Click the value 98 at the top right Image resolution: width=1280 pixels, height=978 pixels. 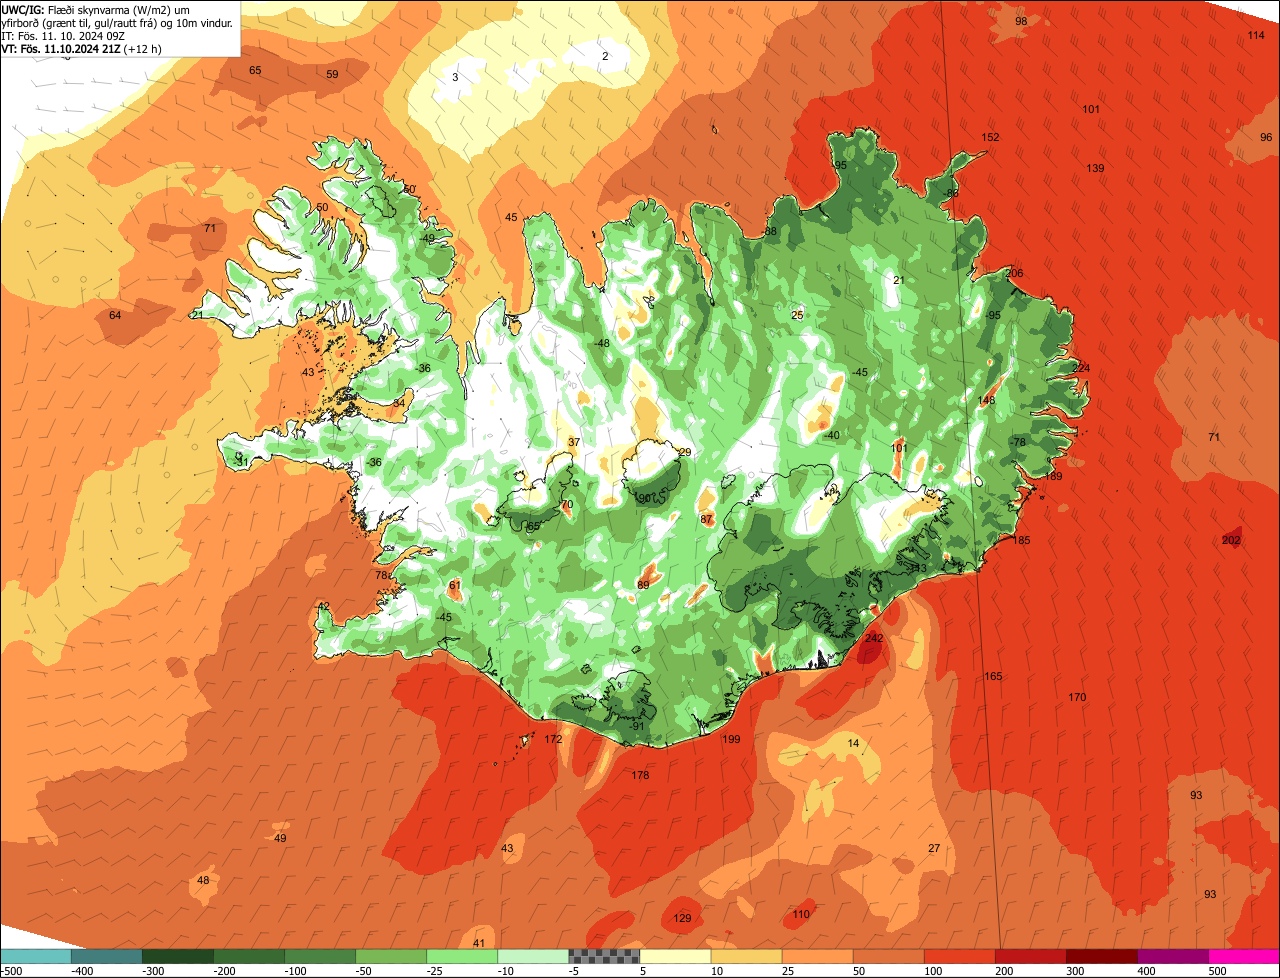pyautogui.click(x=1021, y=22)
